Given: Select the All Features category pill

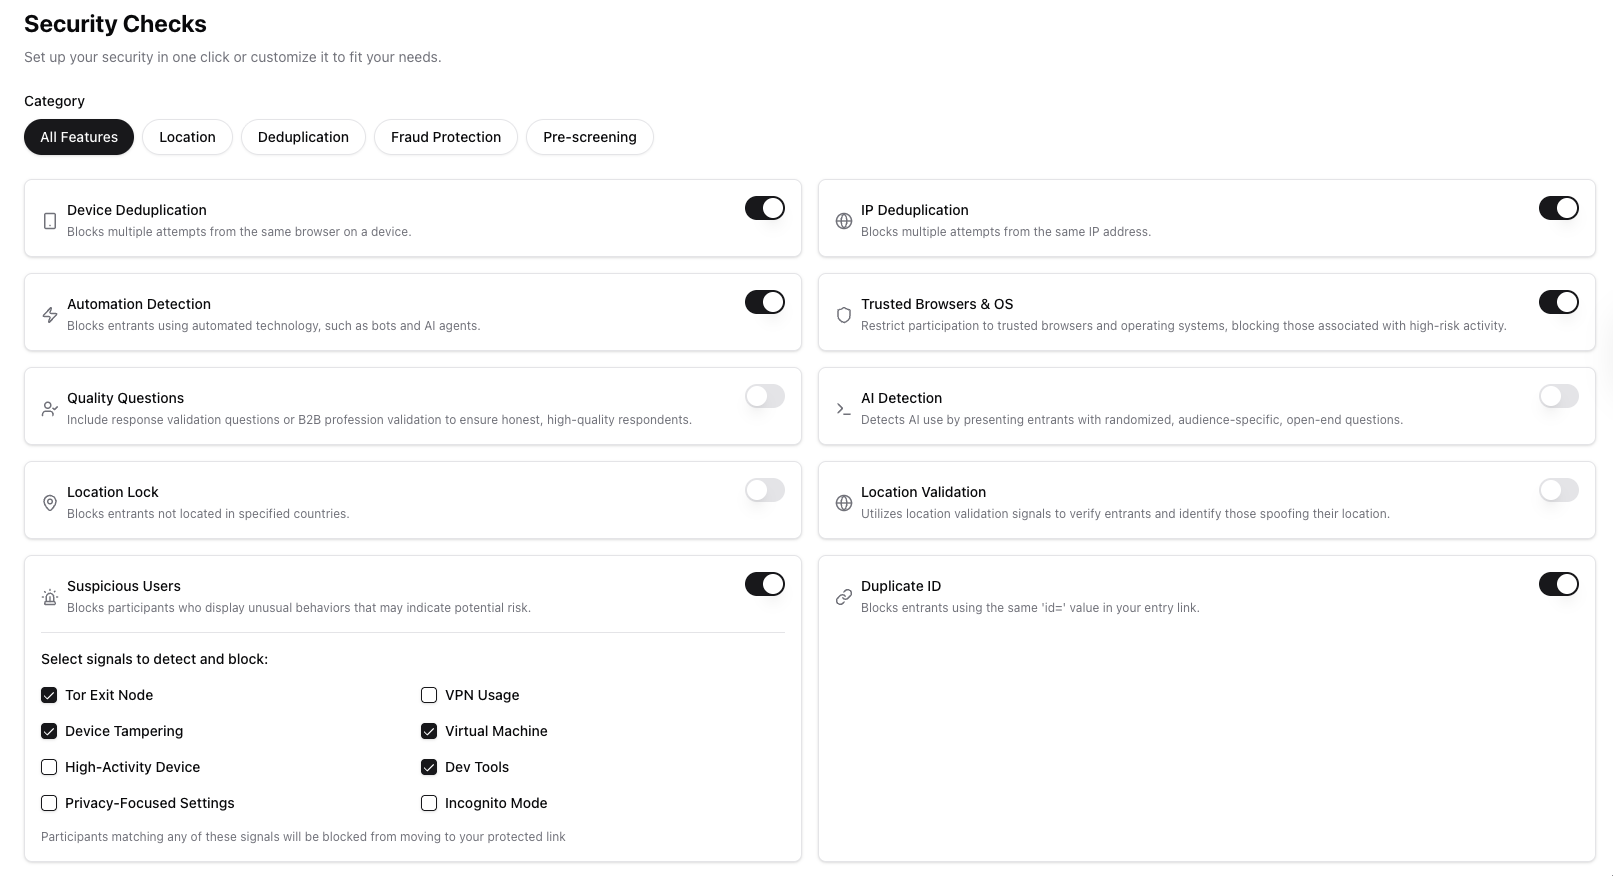Looking at the screenshot, I should (79, 137).
